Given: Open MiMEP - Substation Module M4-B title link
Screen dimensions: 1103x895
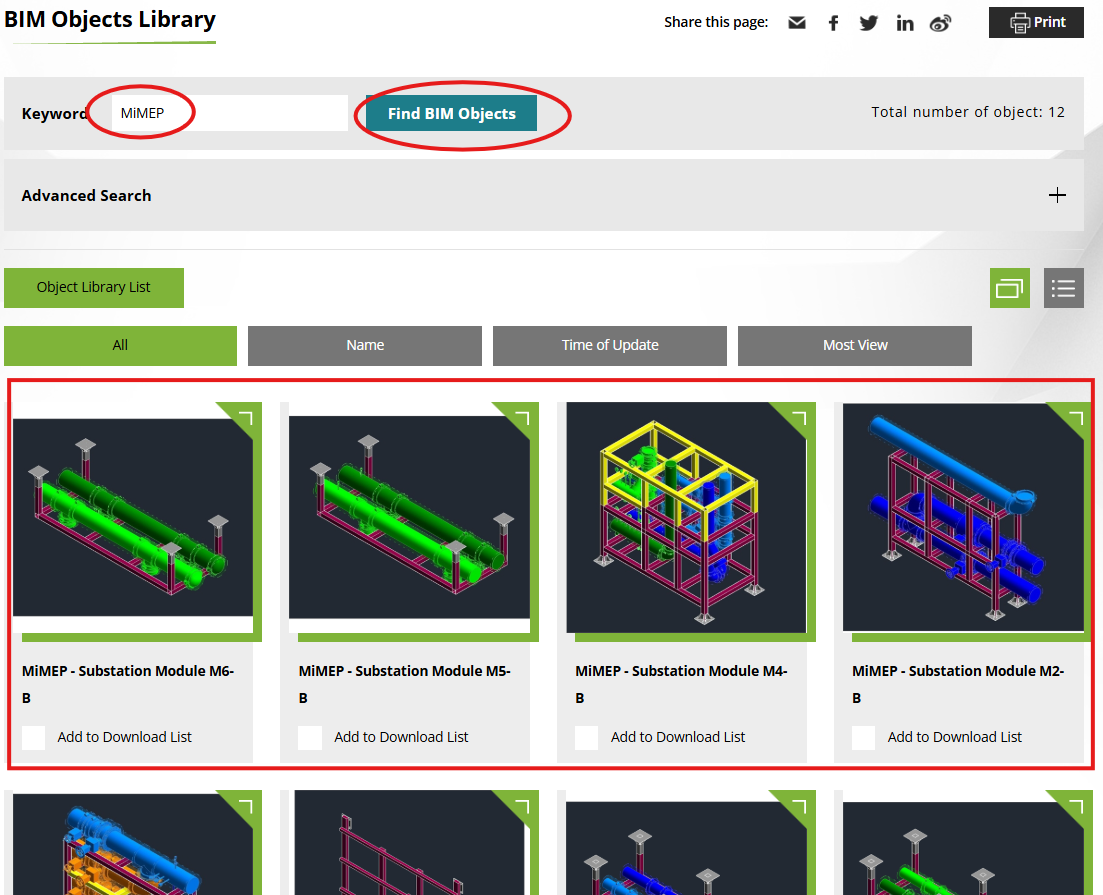Looking at the screenshot, I should click(x=681, y=684).
